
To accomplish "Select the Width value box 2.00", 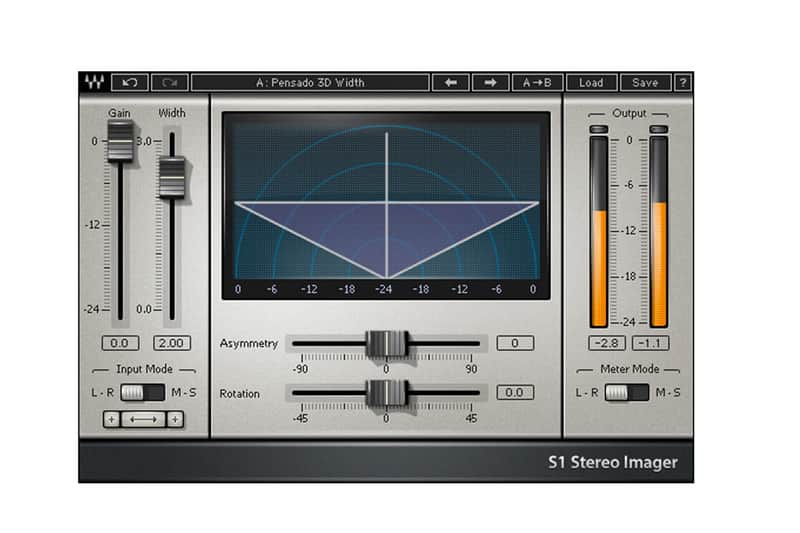I will [172, 343].
